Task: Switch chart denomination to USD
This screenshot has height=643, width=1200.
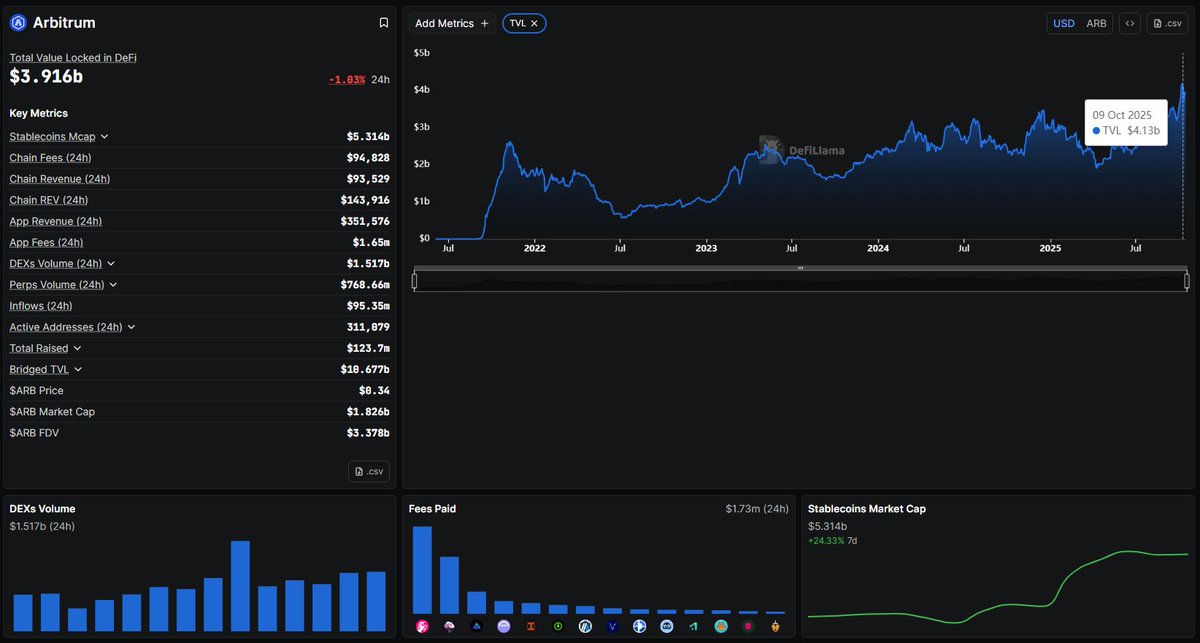Action: tap(1064, 23)
